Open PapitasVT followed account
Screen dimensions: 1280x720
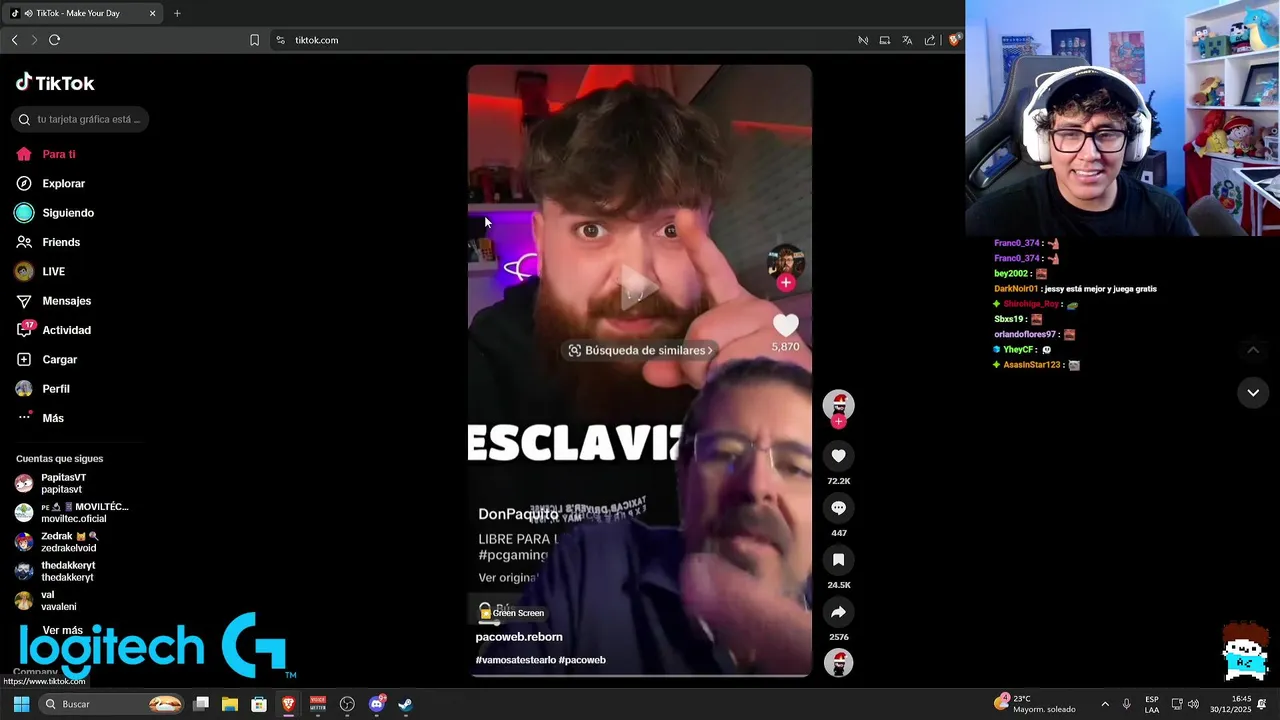(x=51, y=484)
